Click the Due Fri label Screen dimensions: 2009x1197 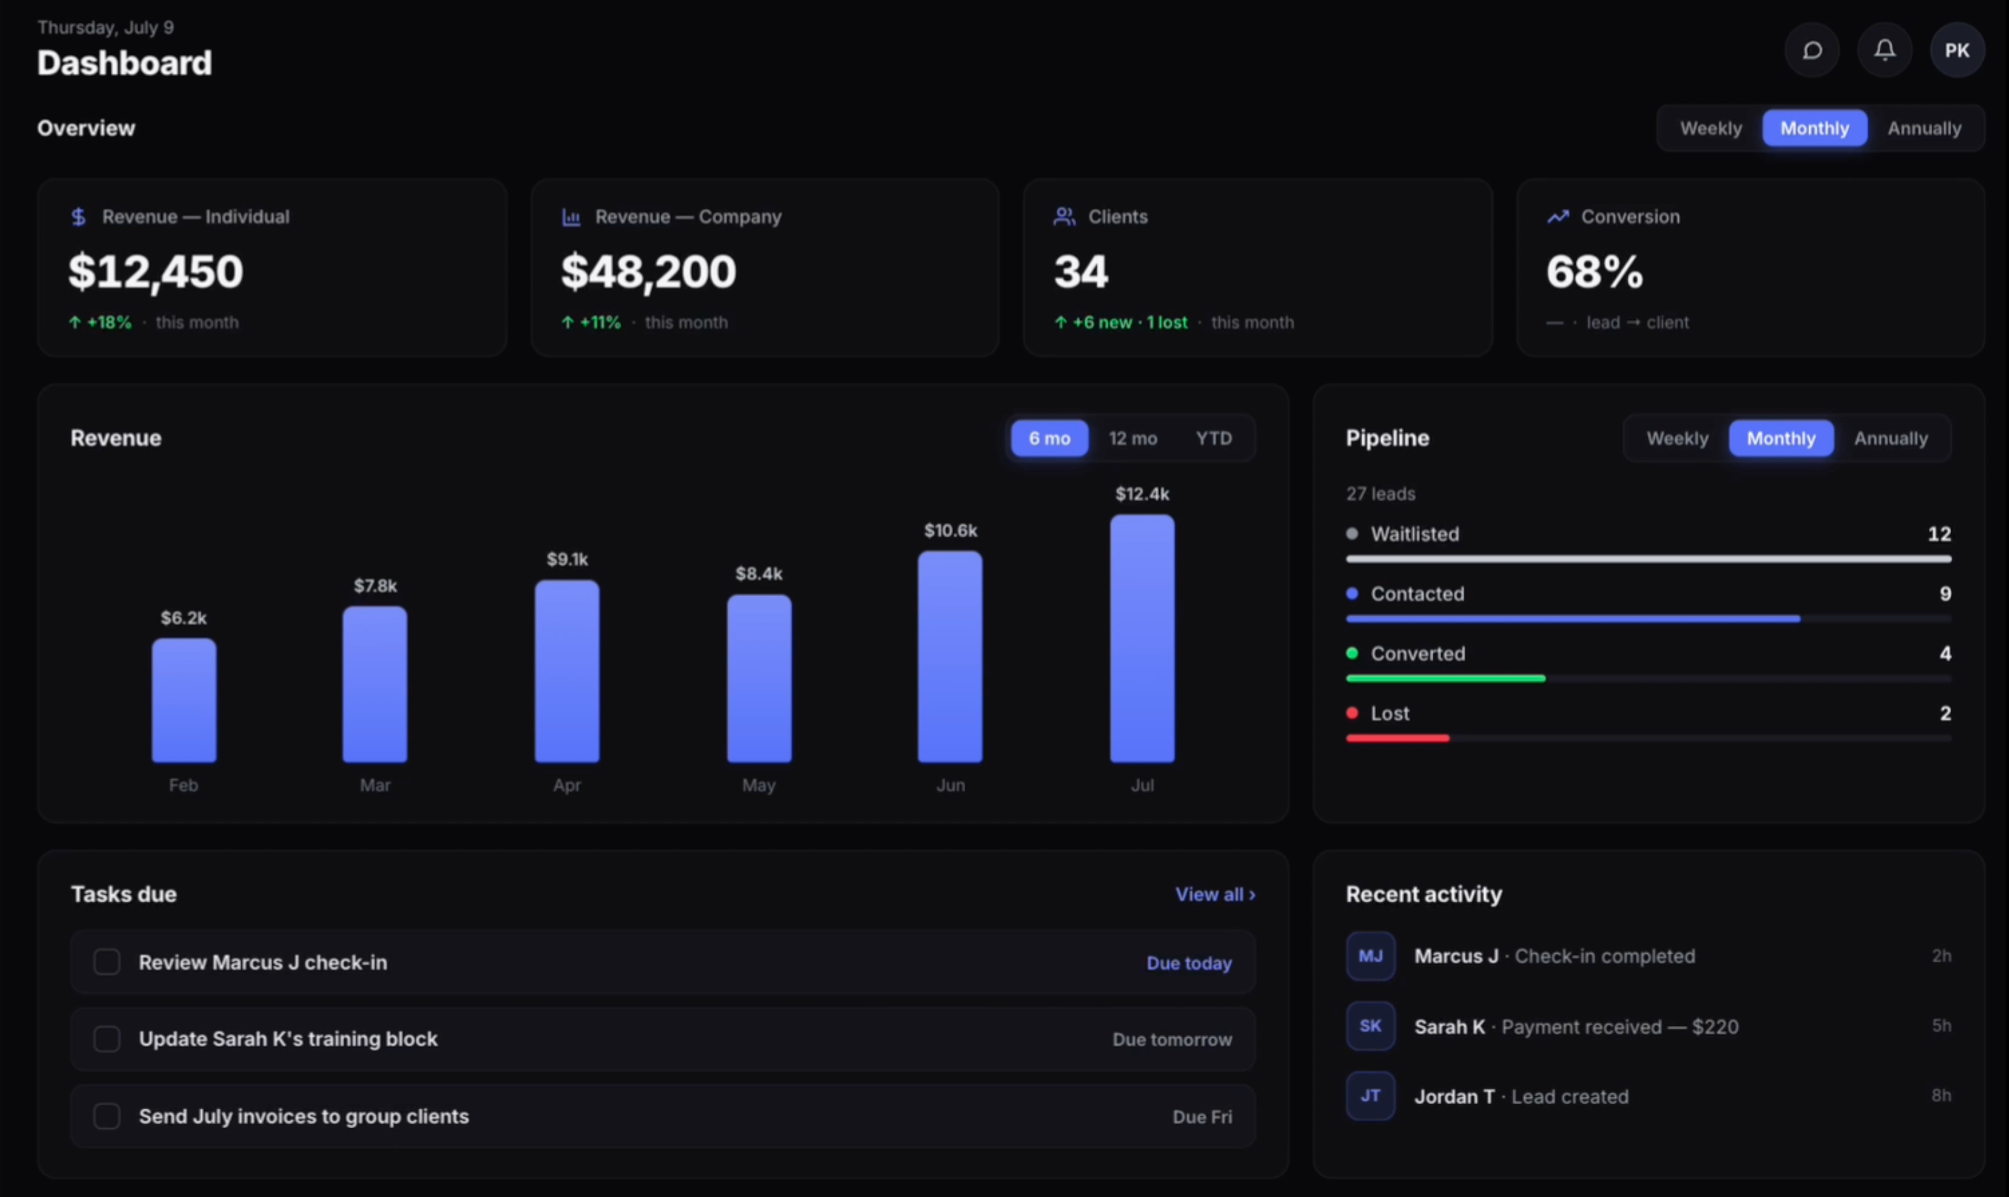[x=1202, y=1117]
